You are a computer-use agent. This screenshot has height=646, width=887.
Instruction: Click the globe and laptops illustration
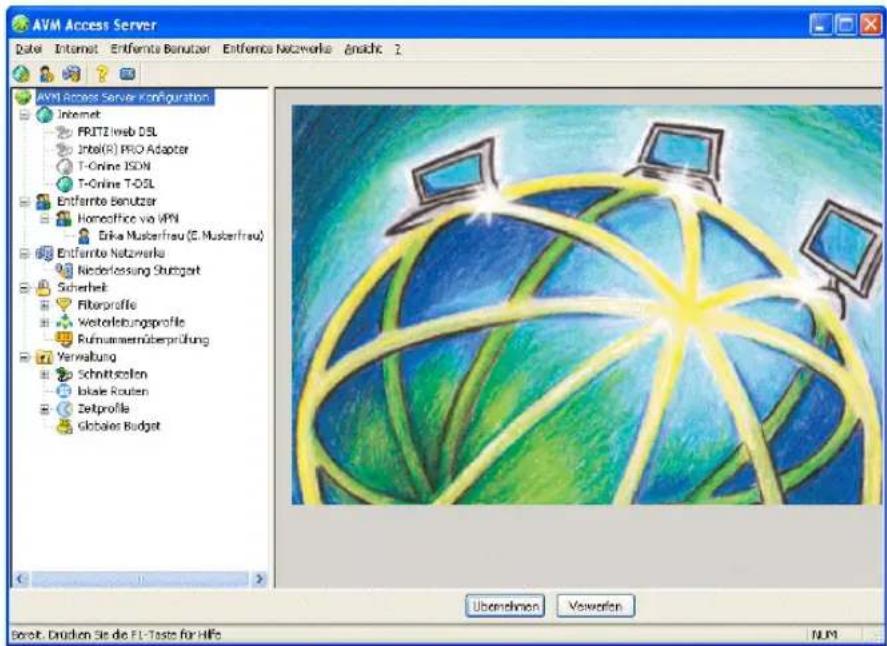tap(587, 305)
